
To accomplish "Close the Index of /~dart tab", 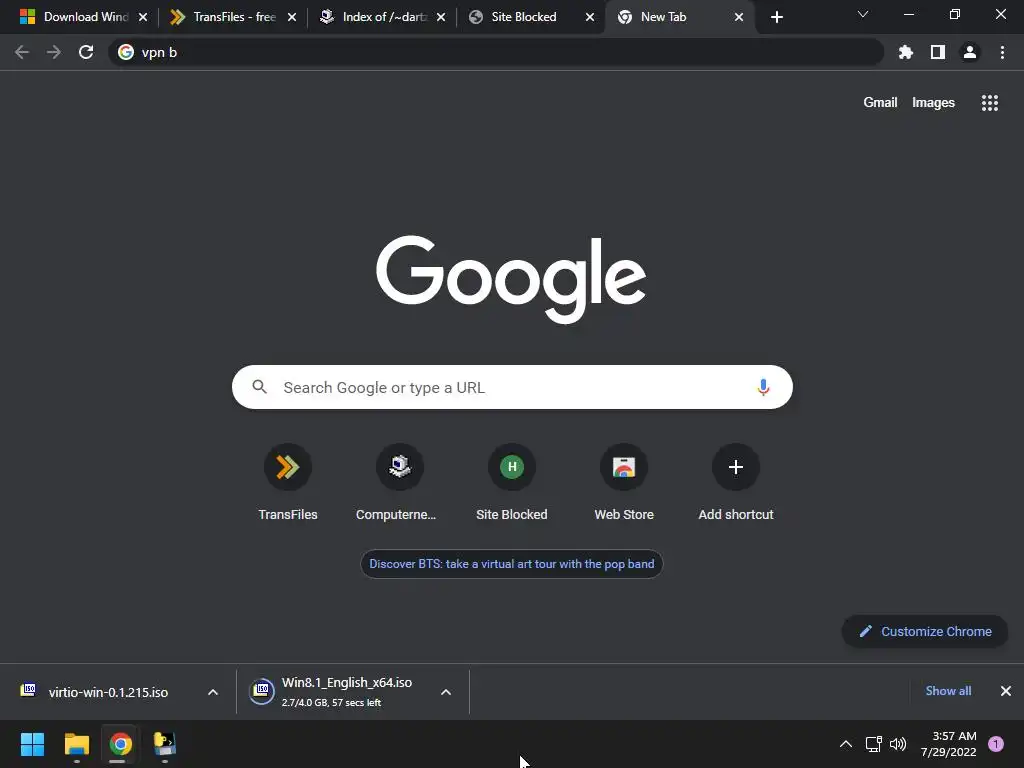I will click(441, 17).
